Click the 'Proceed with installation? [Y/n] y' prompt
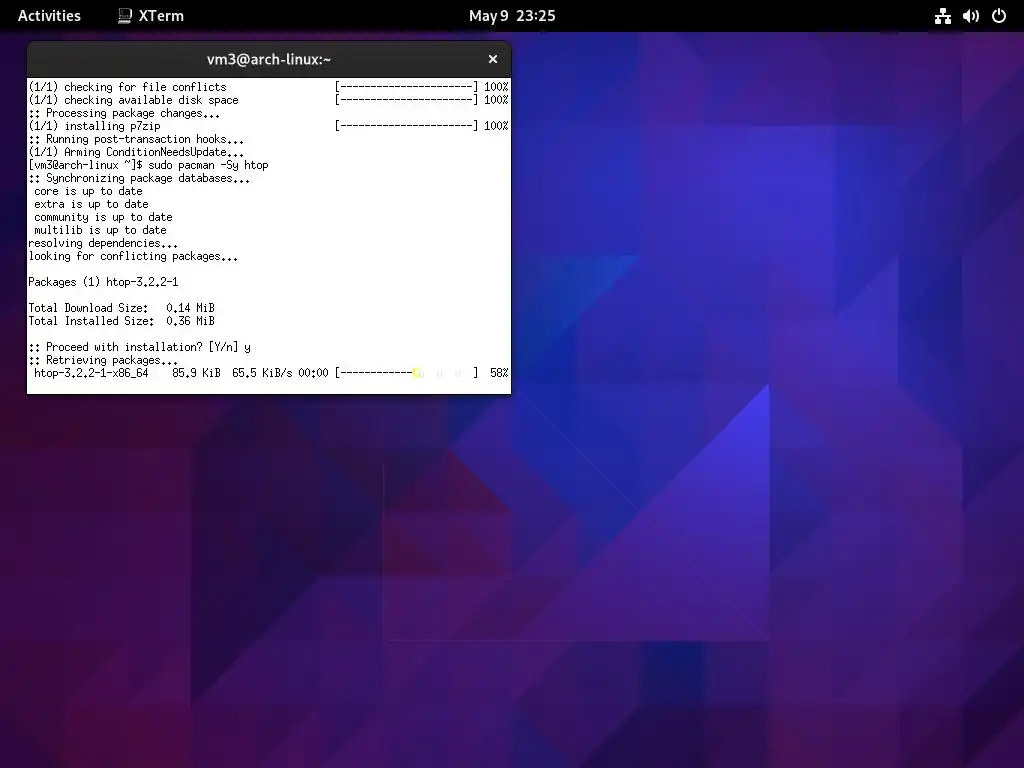The width and height of the screenshot is (1024, 768). click(x=140, y=347)
